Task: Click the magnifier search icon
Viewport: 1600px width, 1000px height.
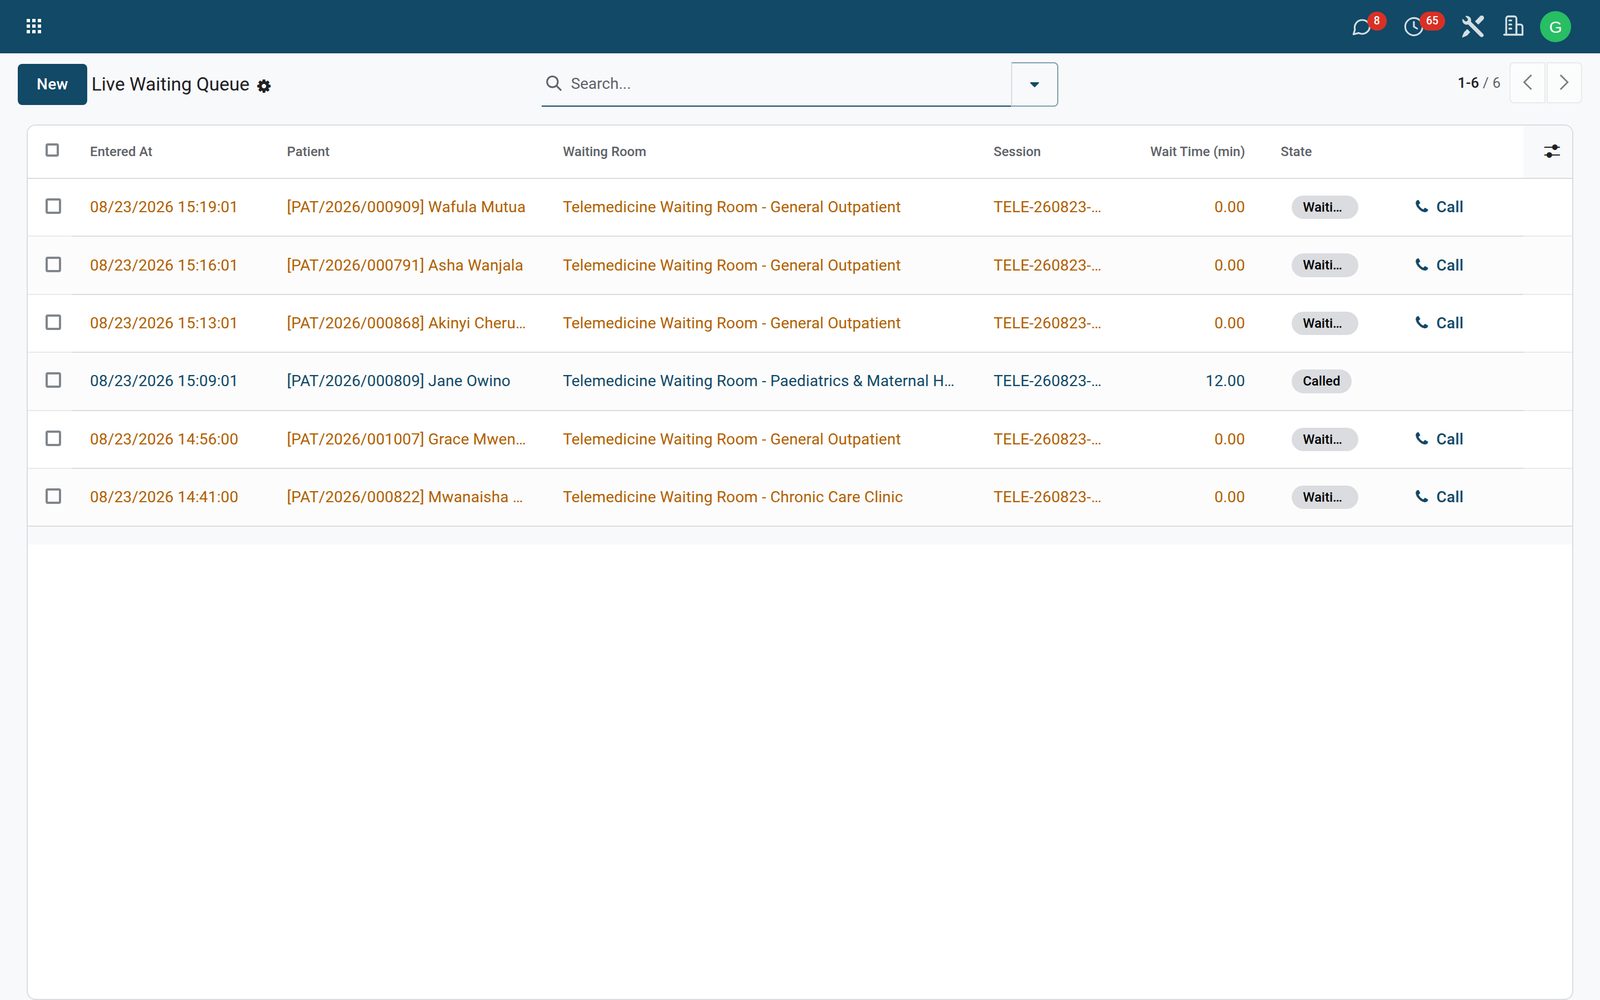Action: point(553,83)
